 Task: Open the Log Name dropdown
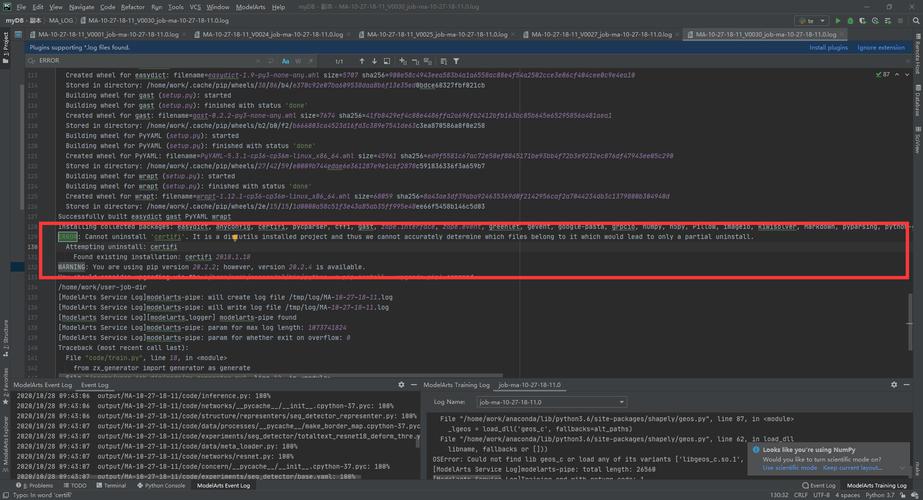(551, 402)
